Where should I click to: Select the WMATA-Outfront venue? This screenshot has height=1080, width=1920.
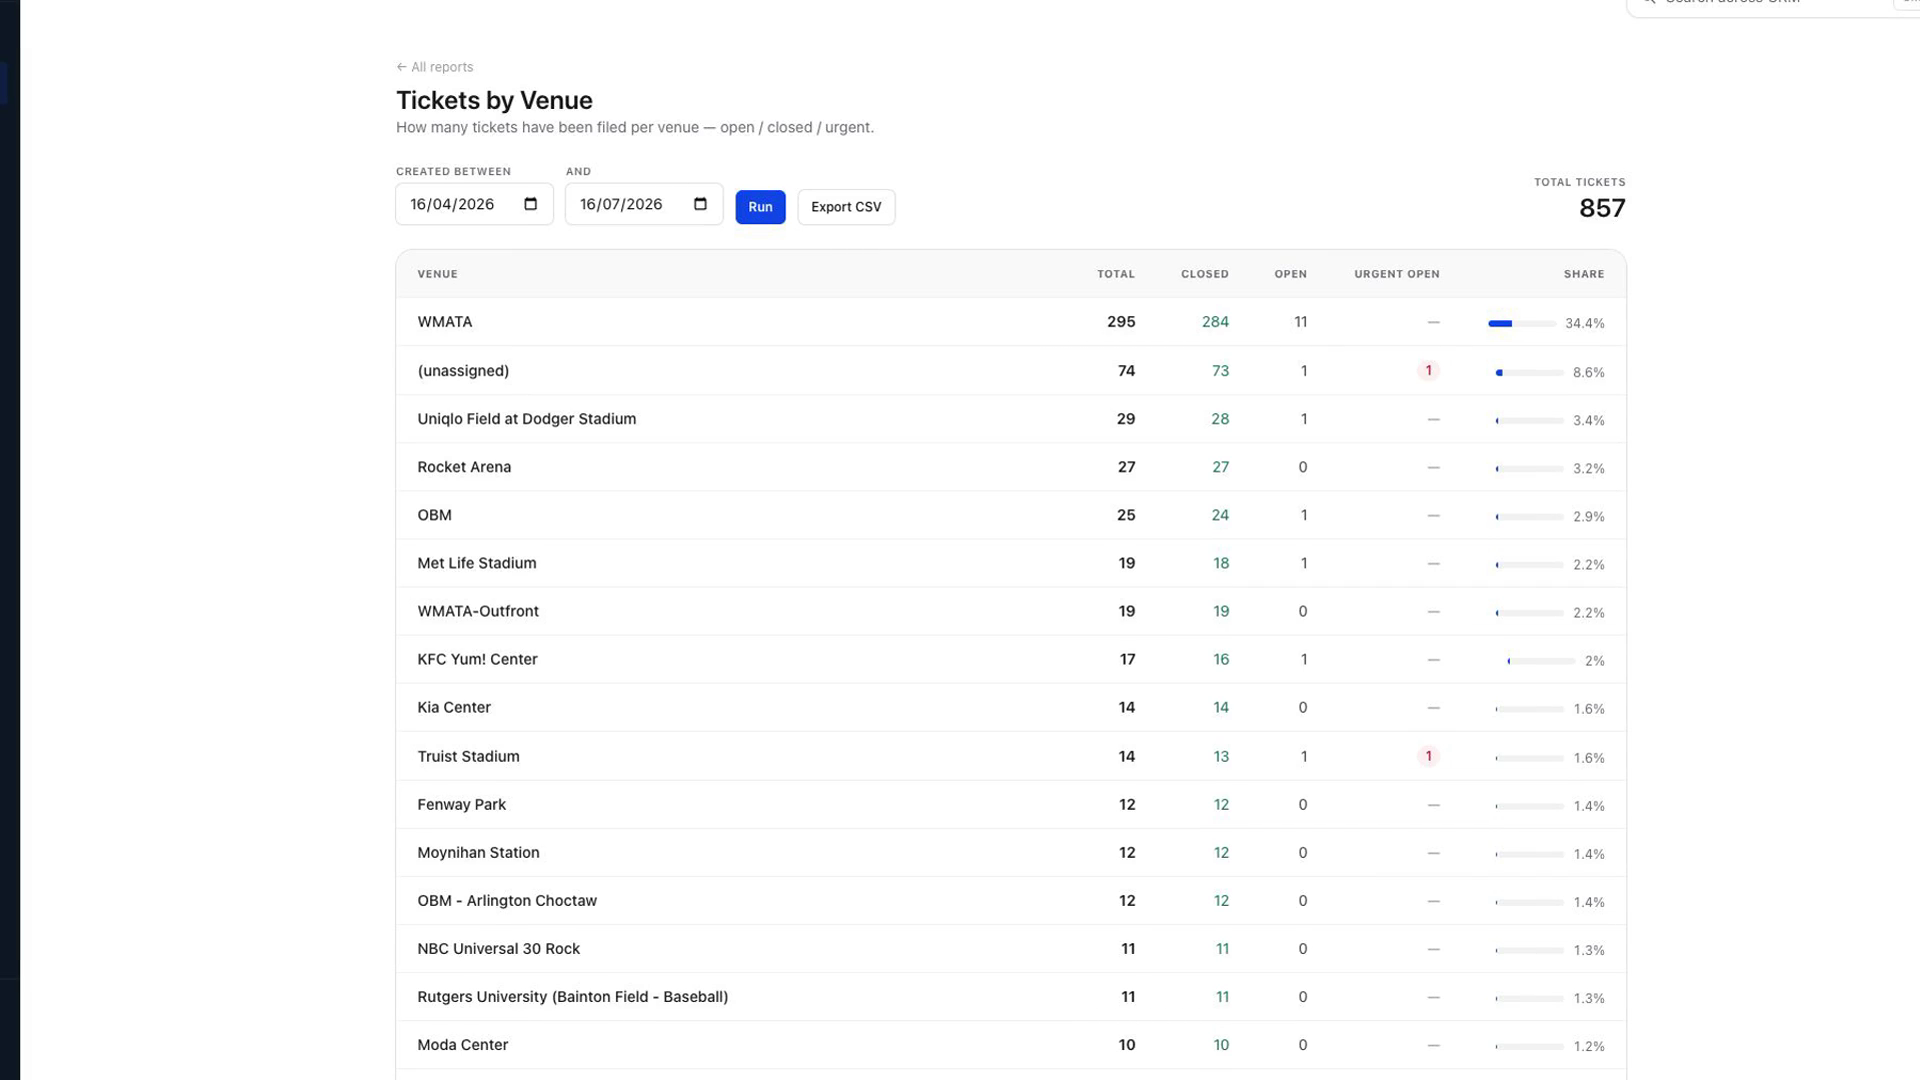pyautogui.click(x=478, y=611)
